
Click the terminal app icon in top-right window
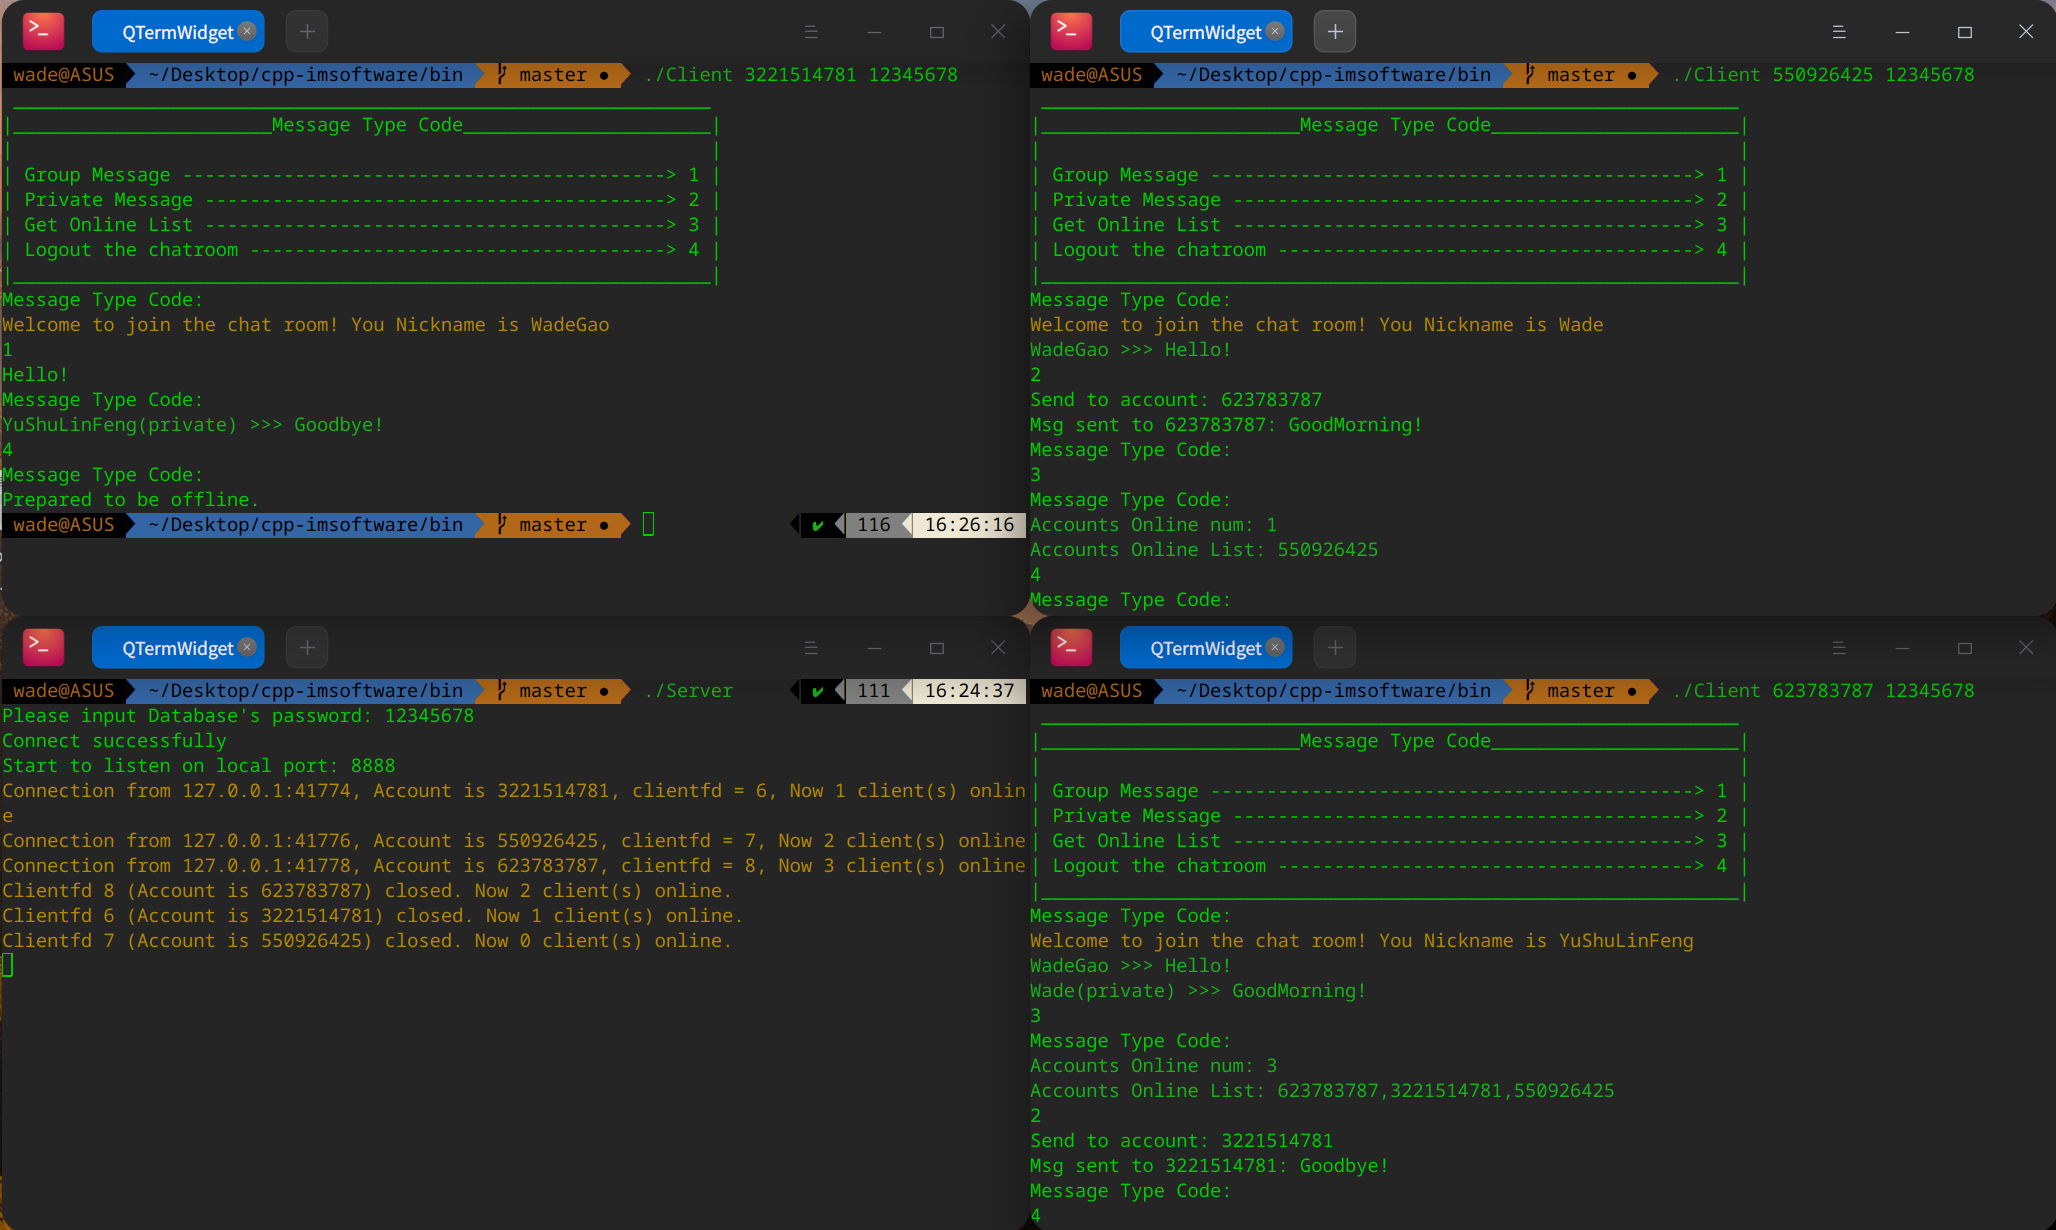coord(1071,32)
